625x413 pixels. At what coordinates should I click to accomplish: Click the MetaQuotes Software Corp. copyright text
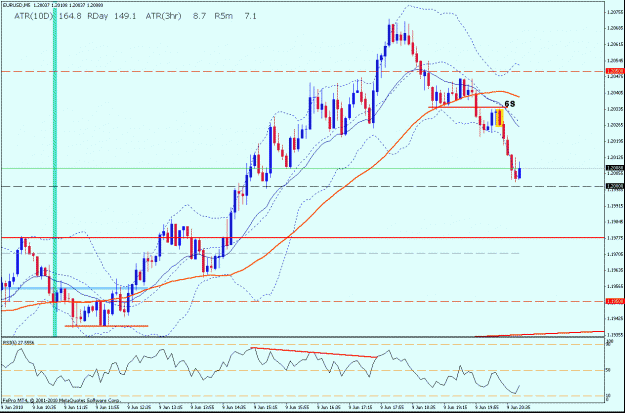coord(61,400)
